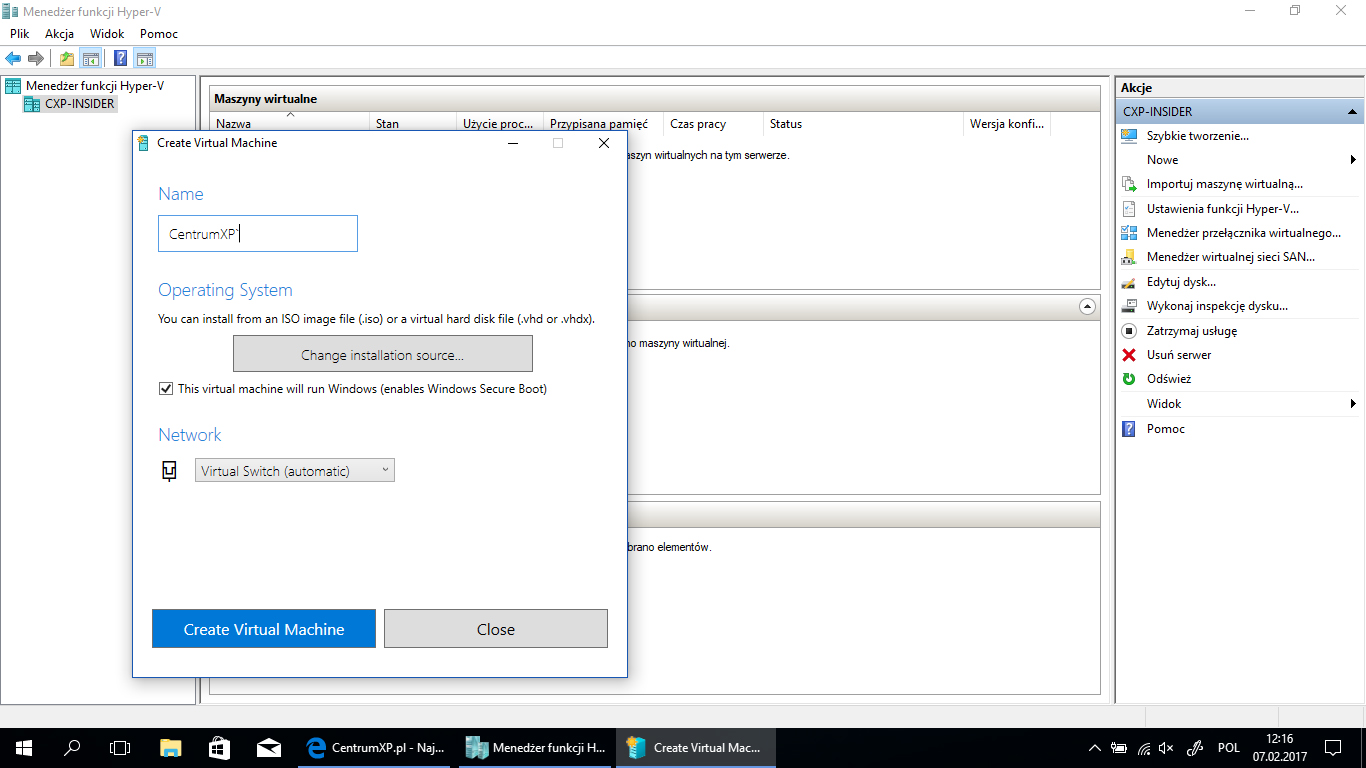
Task: Click the Windows Ink pen tray icon
Action: pyautogui.click(x=1194, y=747)
